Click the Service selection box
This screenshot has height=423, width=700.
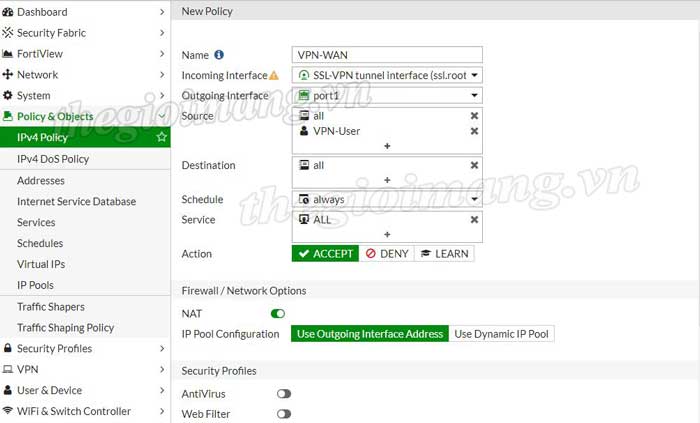tap(387, 227)
